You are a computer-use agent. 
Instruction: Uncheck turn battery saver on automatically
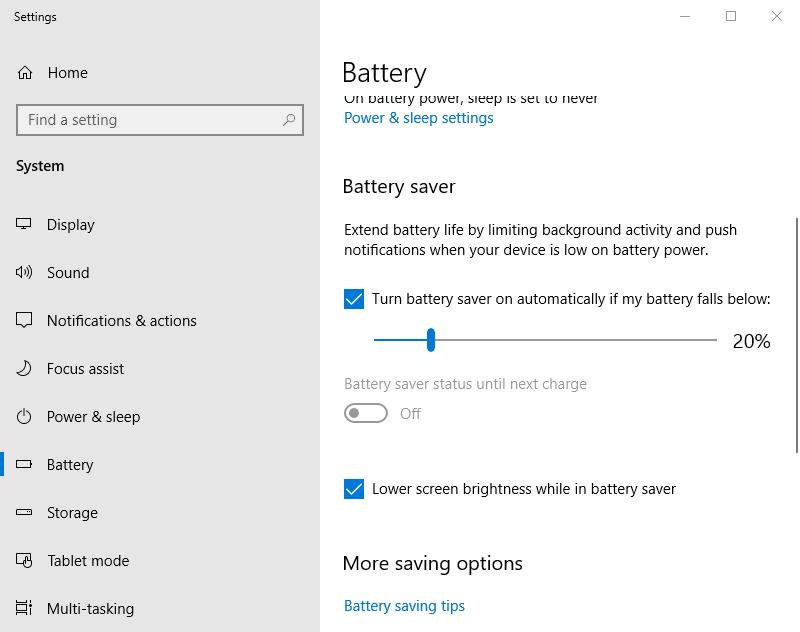(x=354, y=299)
